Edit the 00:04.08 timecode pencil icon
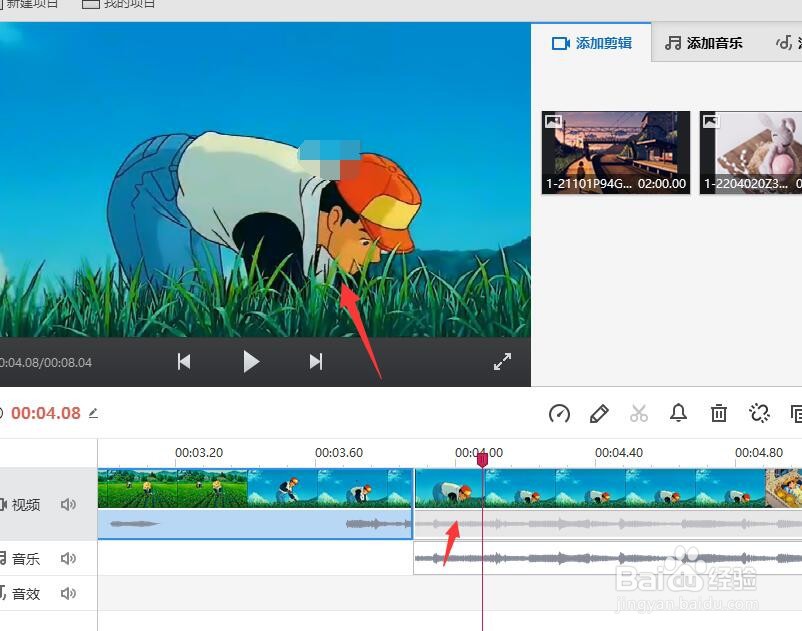Viewport: 802px width, 631px height. 93,413
